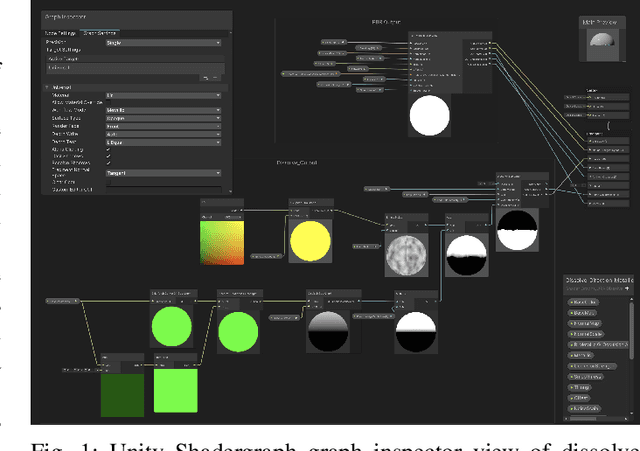
Task: Select the noise-textured sphere node preview
Action: pos(406,257)
